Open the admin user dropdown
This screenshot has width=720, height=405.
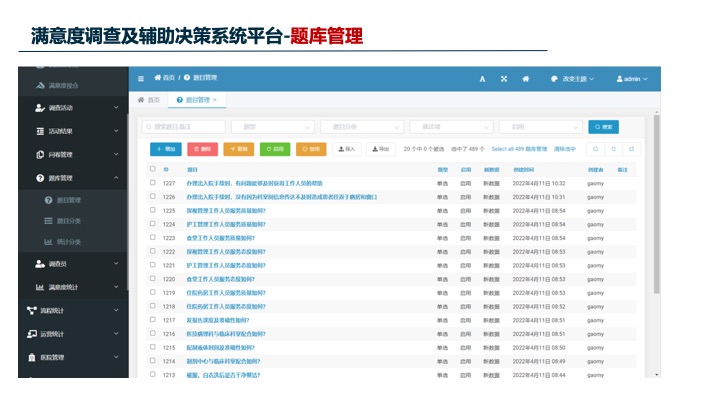[x=633, y=79]
